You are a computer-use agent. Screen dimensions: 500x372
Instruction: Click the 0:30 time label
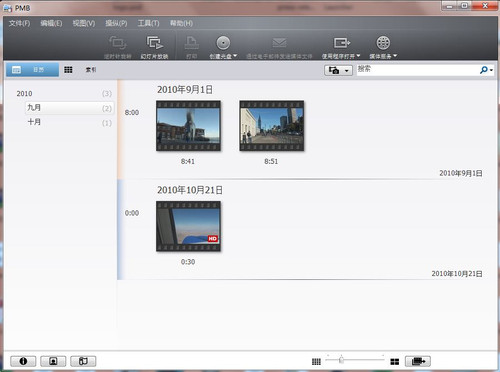[188, 262]
